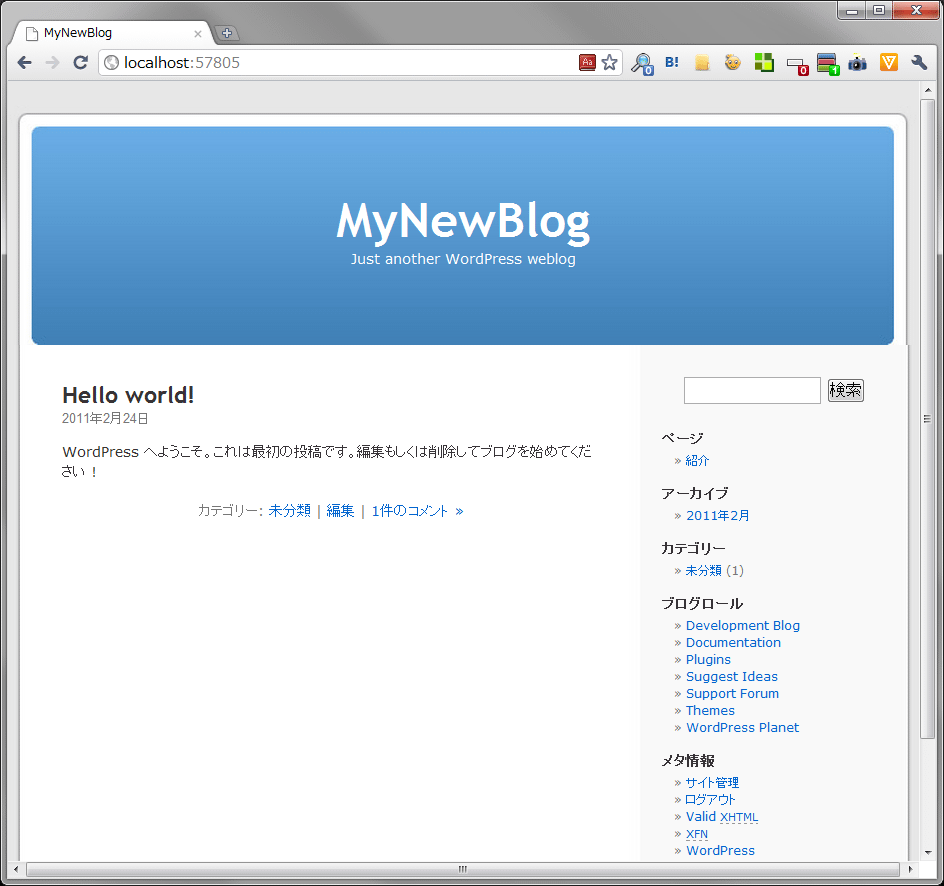
Task: Close the MyNewBlog tab
Action: click(197, 34)
